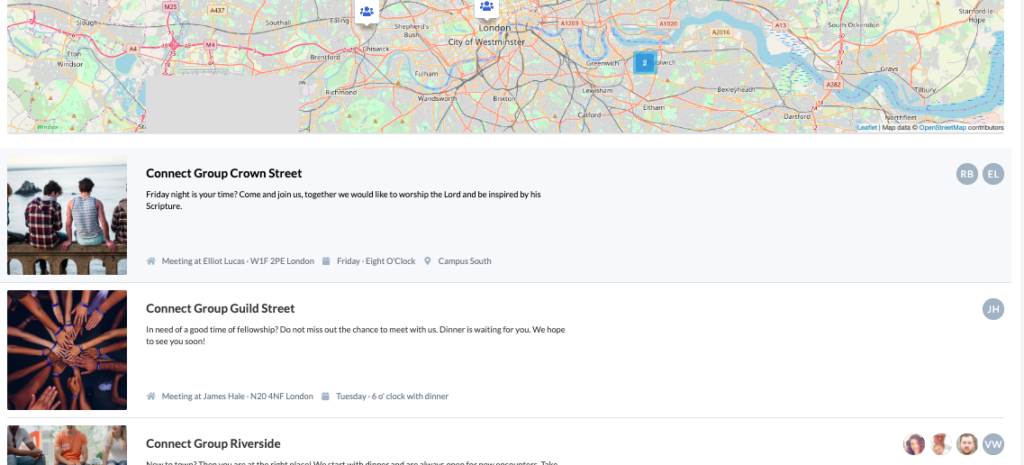The width and height of the screenshot is (1024, 465).
Task: Open Connect Group Riverside title
Action: [x=213, y=443]
